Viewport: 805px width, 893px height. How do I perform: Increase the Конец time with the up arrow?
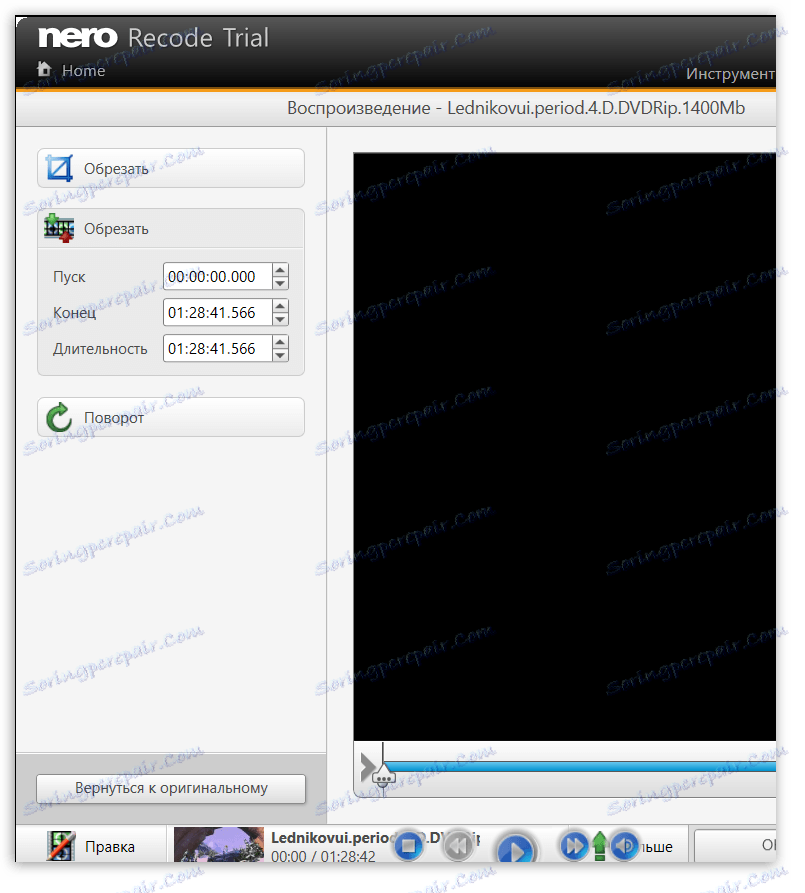pos(280,306)
